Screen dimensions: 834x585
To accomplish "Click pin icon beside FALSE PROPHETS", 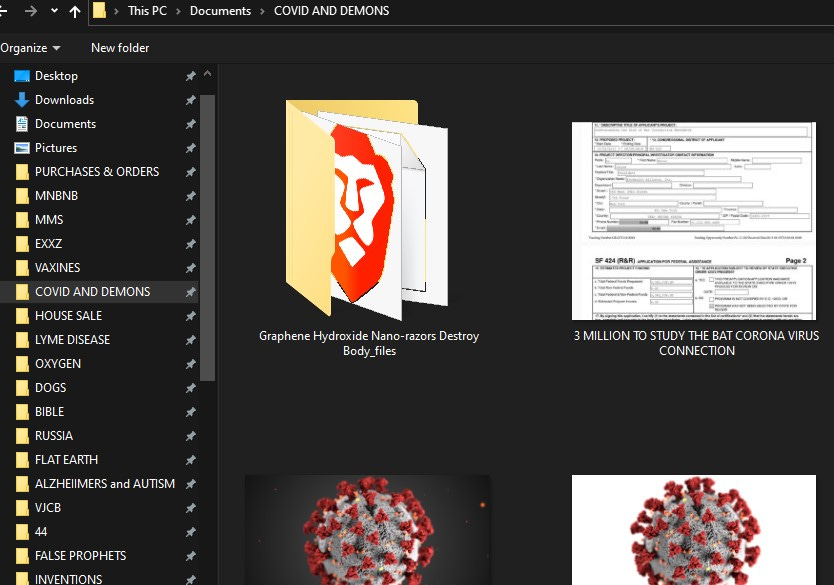I will (190, 556).
